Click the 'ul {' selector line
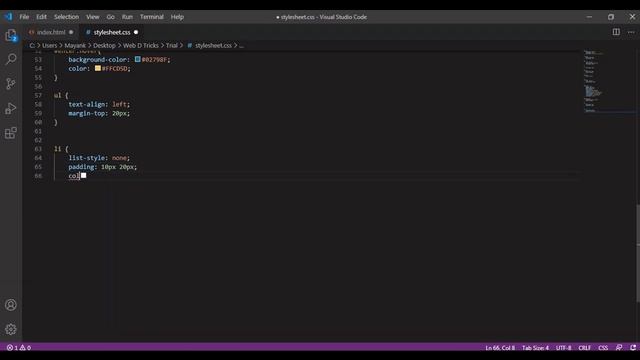The image size is (640, 360). (61, 95)
